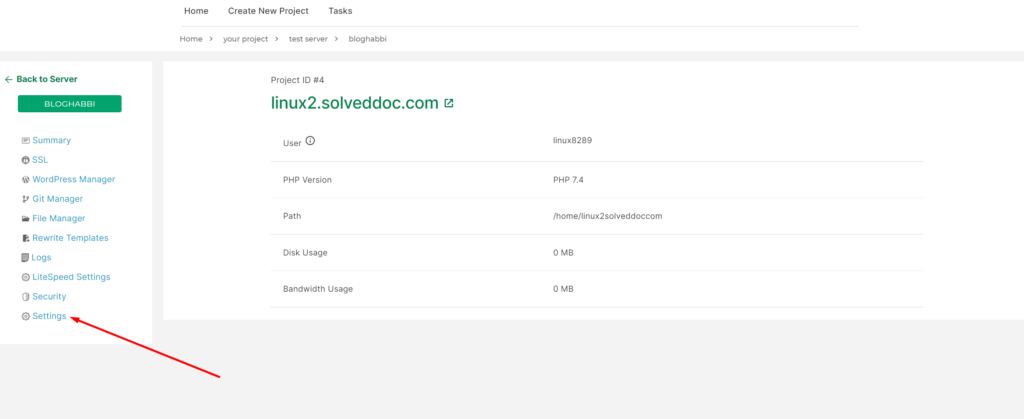Select the path '/home/linux2solveddoccom'
The width and height of the screenshot is (1024, 419).
coord(607,216)
